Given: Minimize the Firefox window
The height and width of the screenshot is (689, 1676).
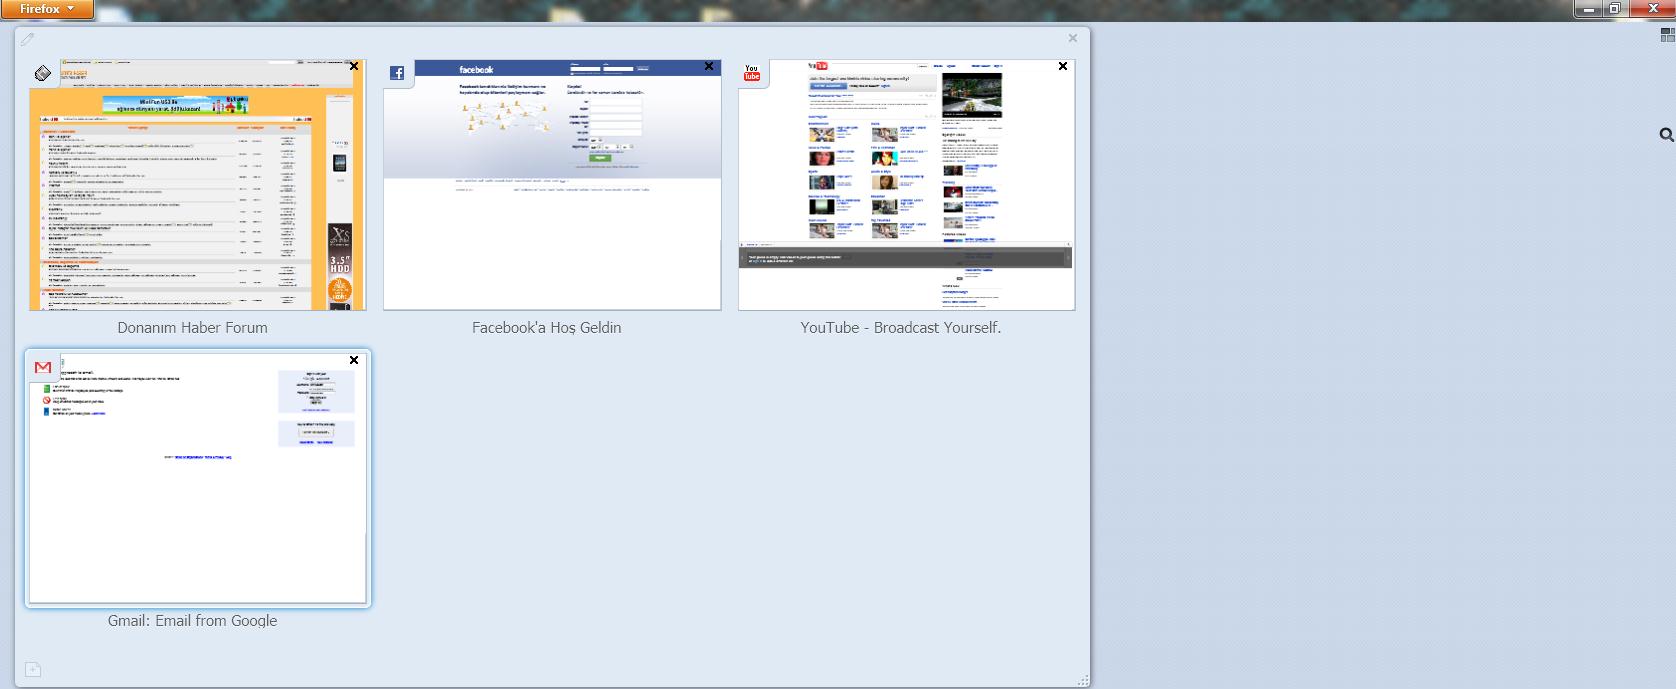Looking at the screenshot, I should 1587,9.
